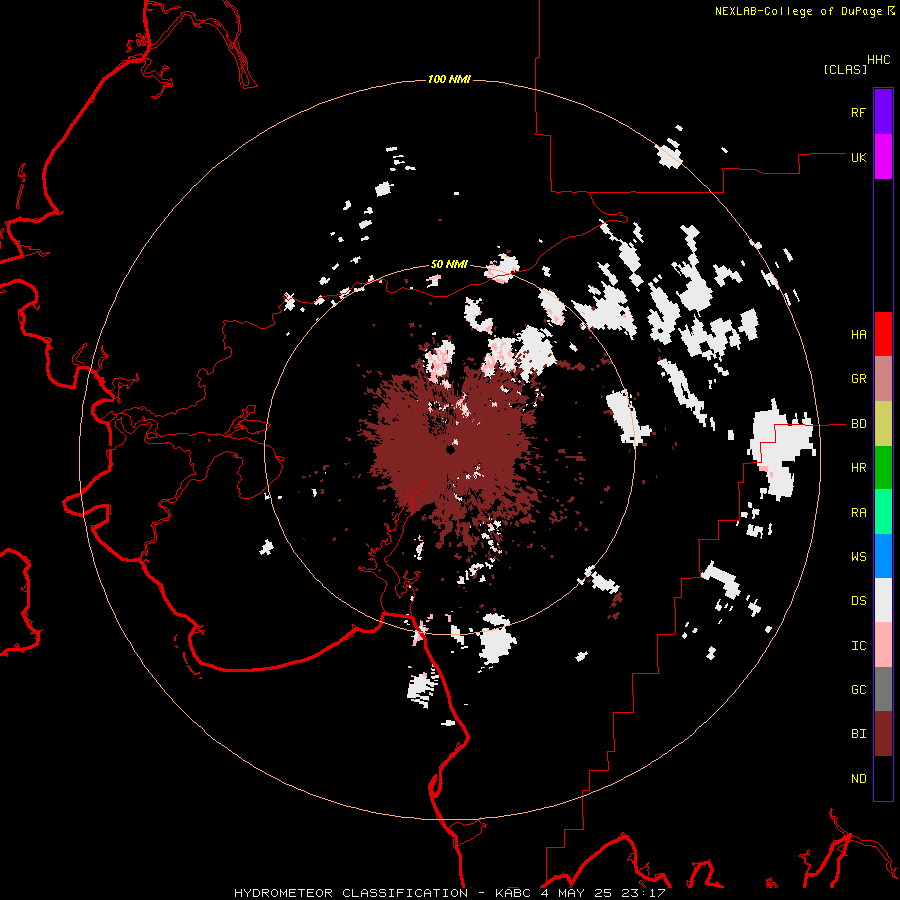
Task: Click the 'BD' legend label
Action: pyautogui.click(x=859, y=424)
